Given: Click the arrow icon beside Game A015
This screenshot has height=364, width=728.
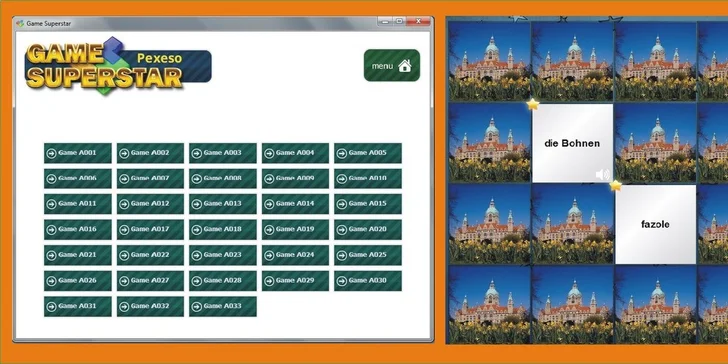Looking at the screenshot, I should tap(342, 204).
